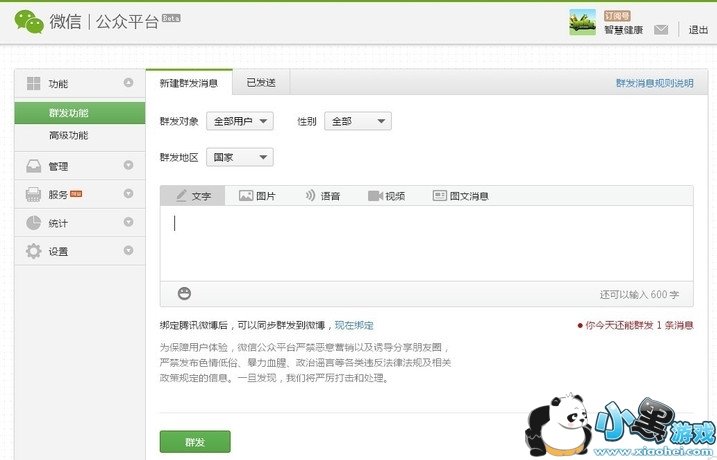Screen dimensions: 717x460
Task: Click the WeChat logo icon
Action: (29, 21)
